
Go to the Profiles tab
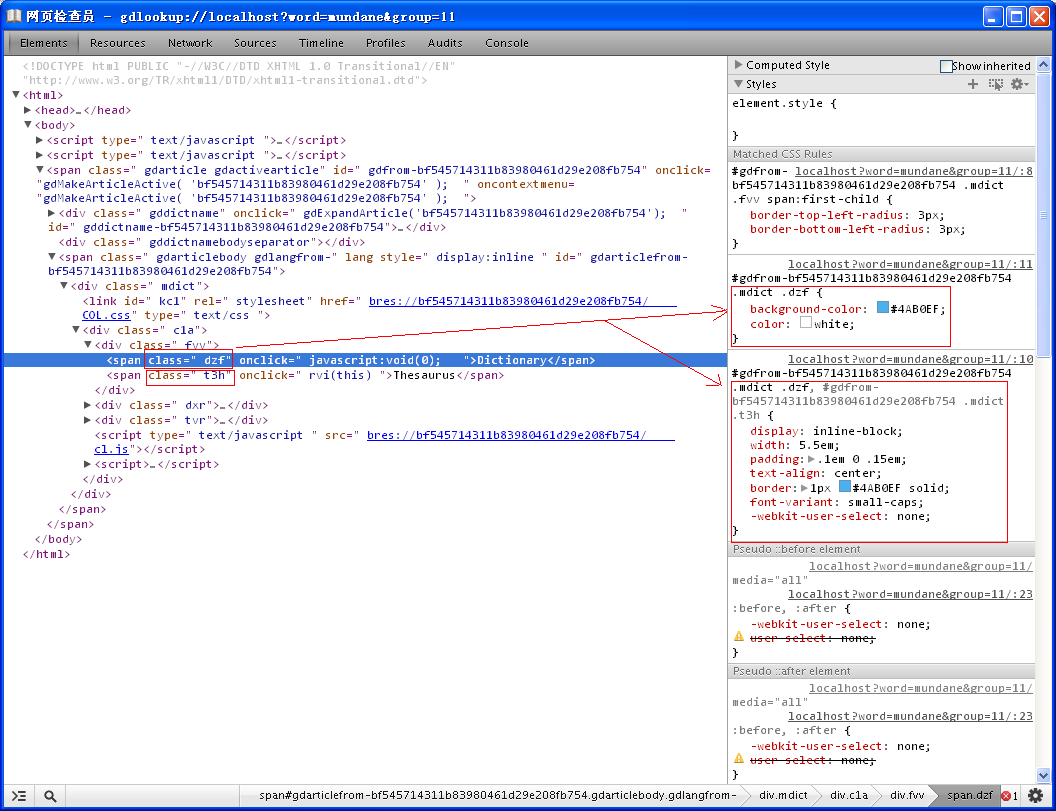tap(385, 43)
